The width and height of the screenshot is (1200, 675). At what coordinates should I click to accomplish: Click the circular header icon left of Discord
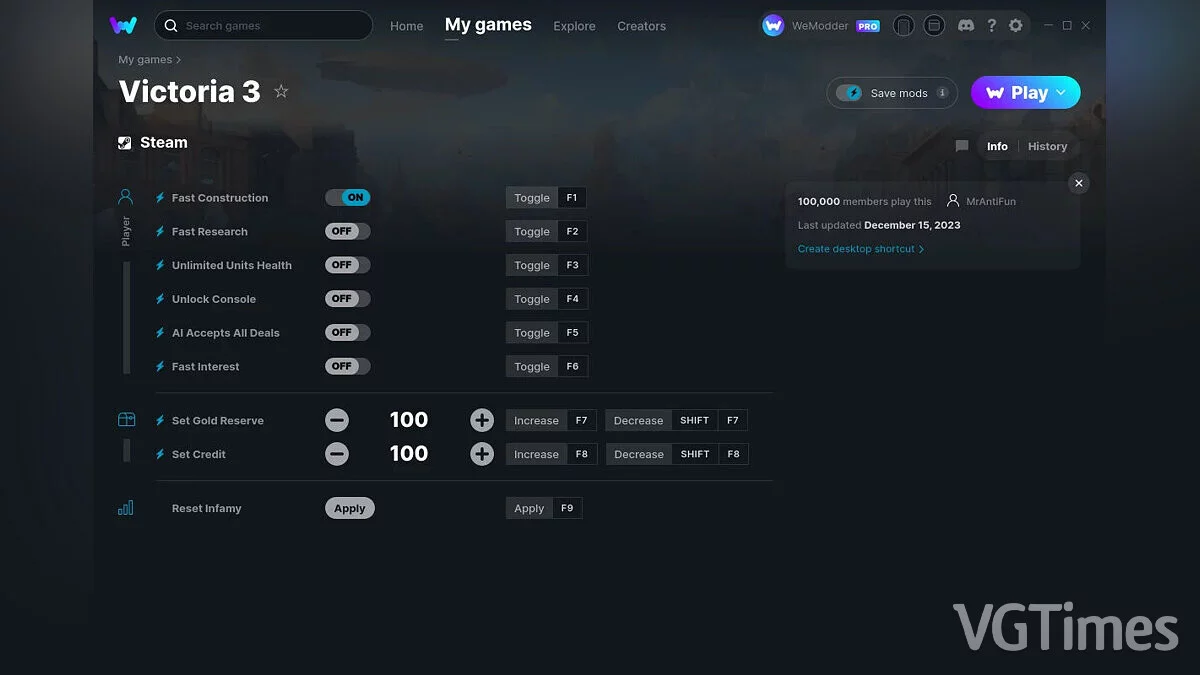pos(934,26)
